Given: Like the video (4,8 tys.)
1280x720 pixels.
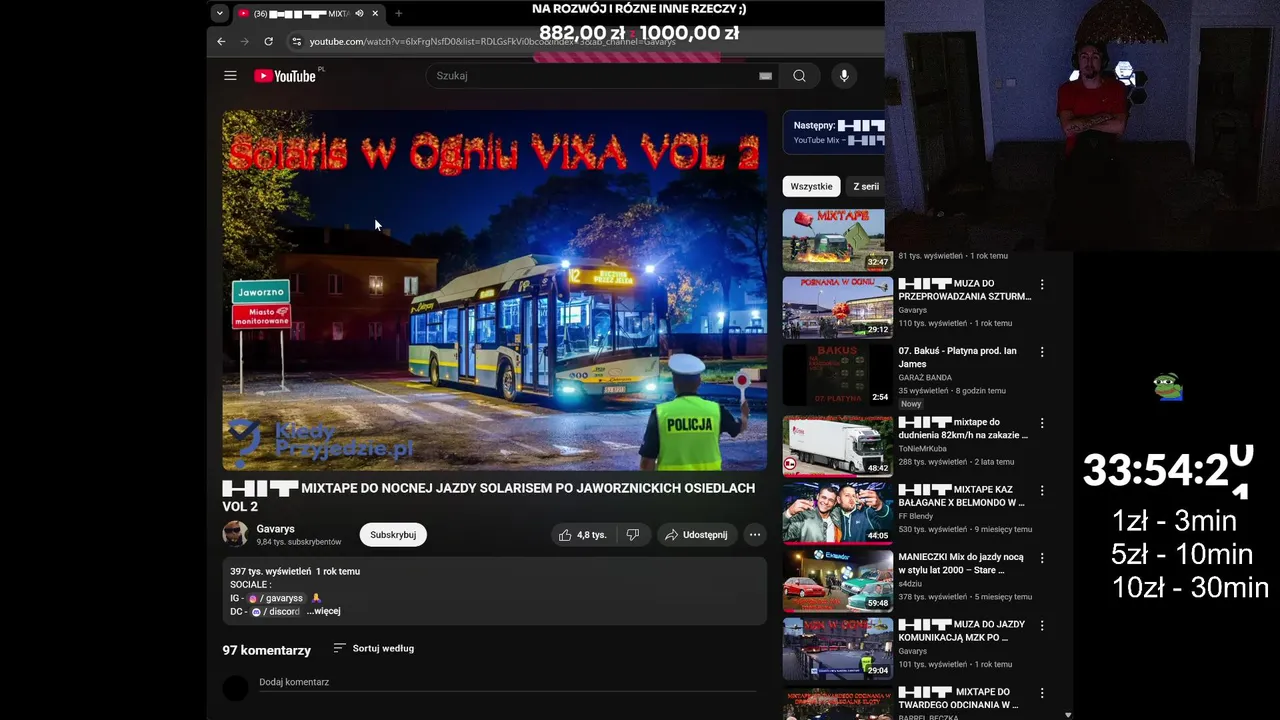Looking at the screenshot, I should click(x=583, y=535).
